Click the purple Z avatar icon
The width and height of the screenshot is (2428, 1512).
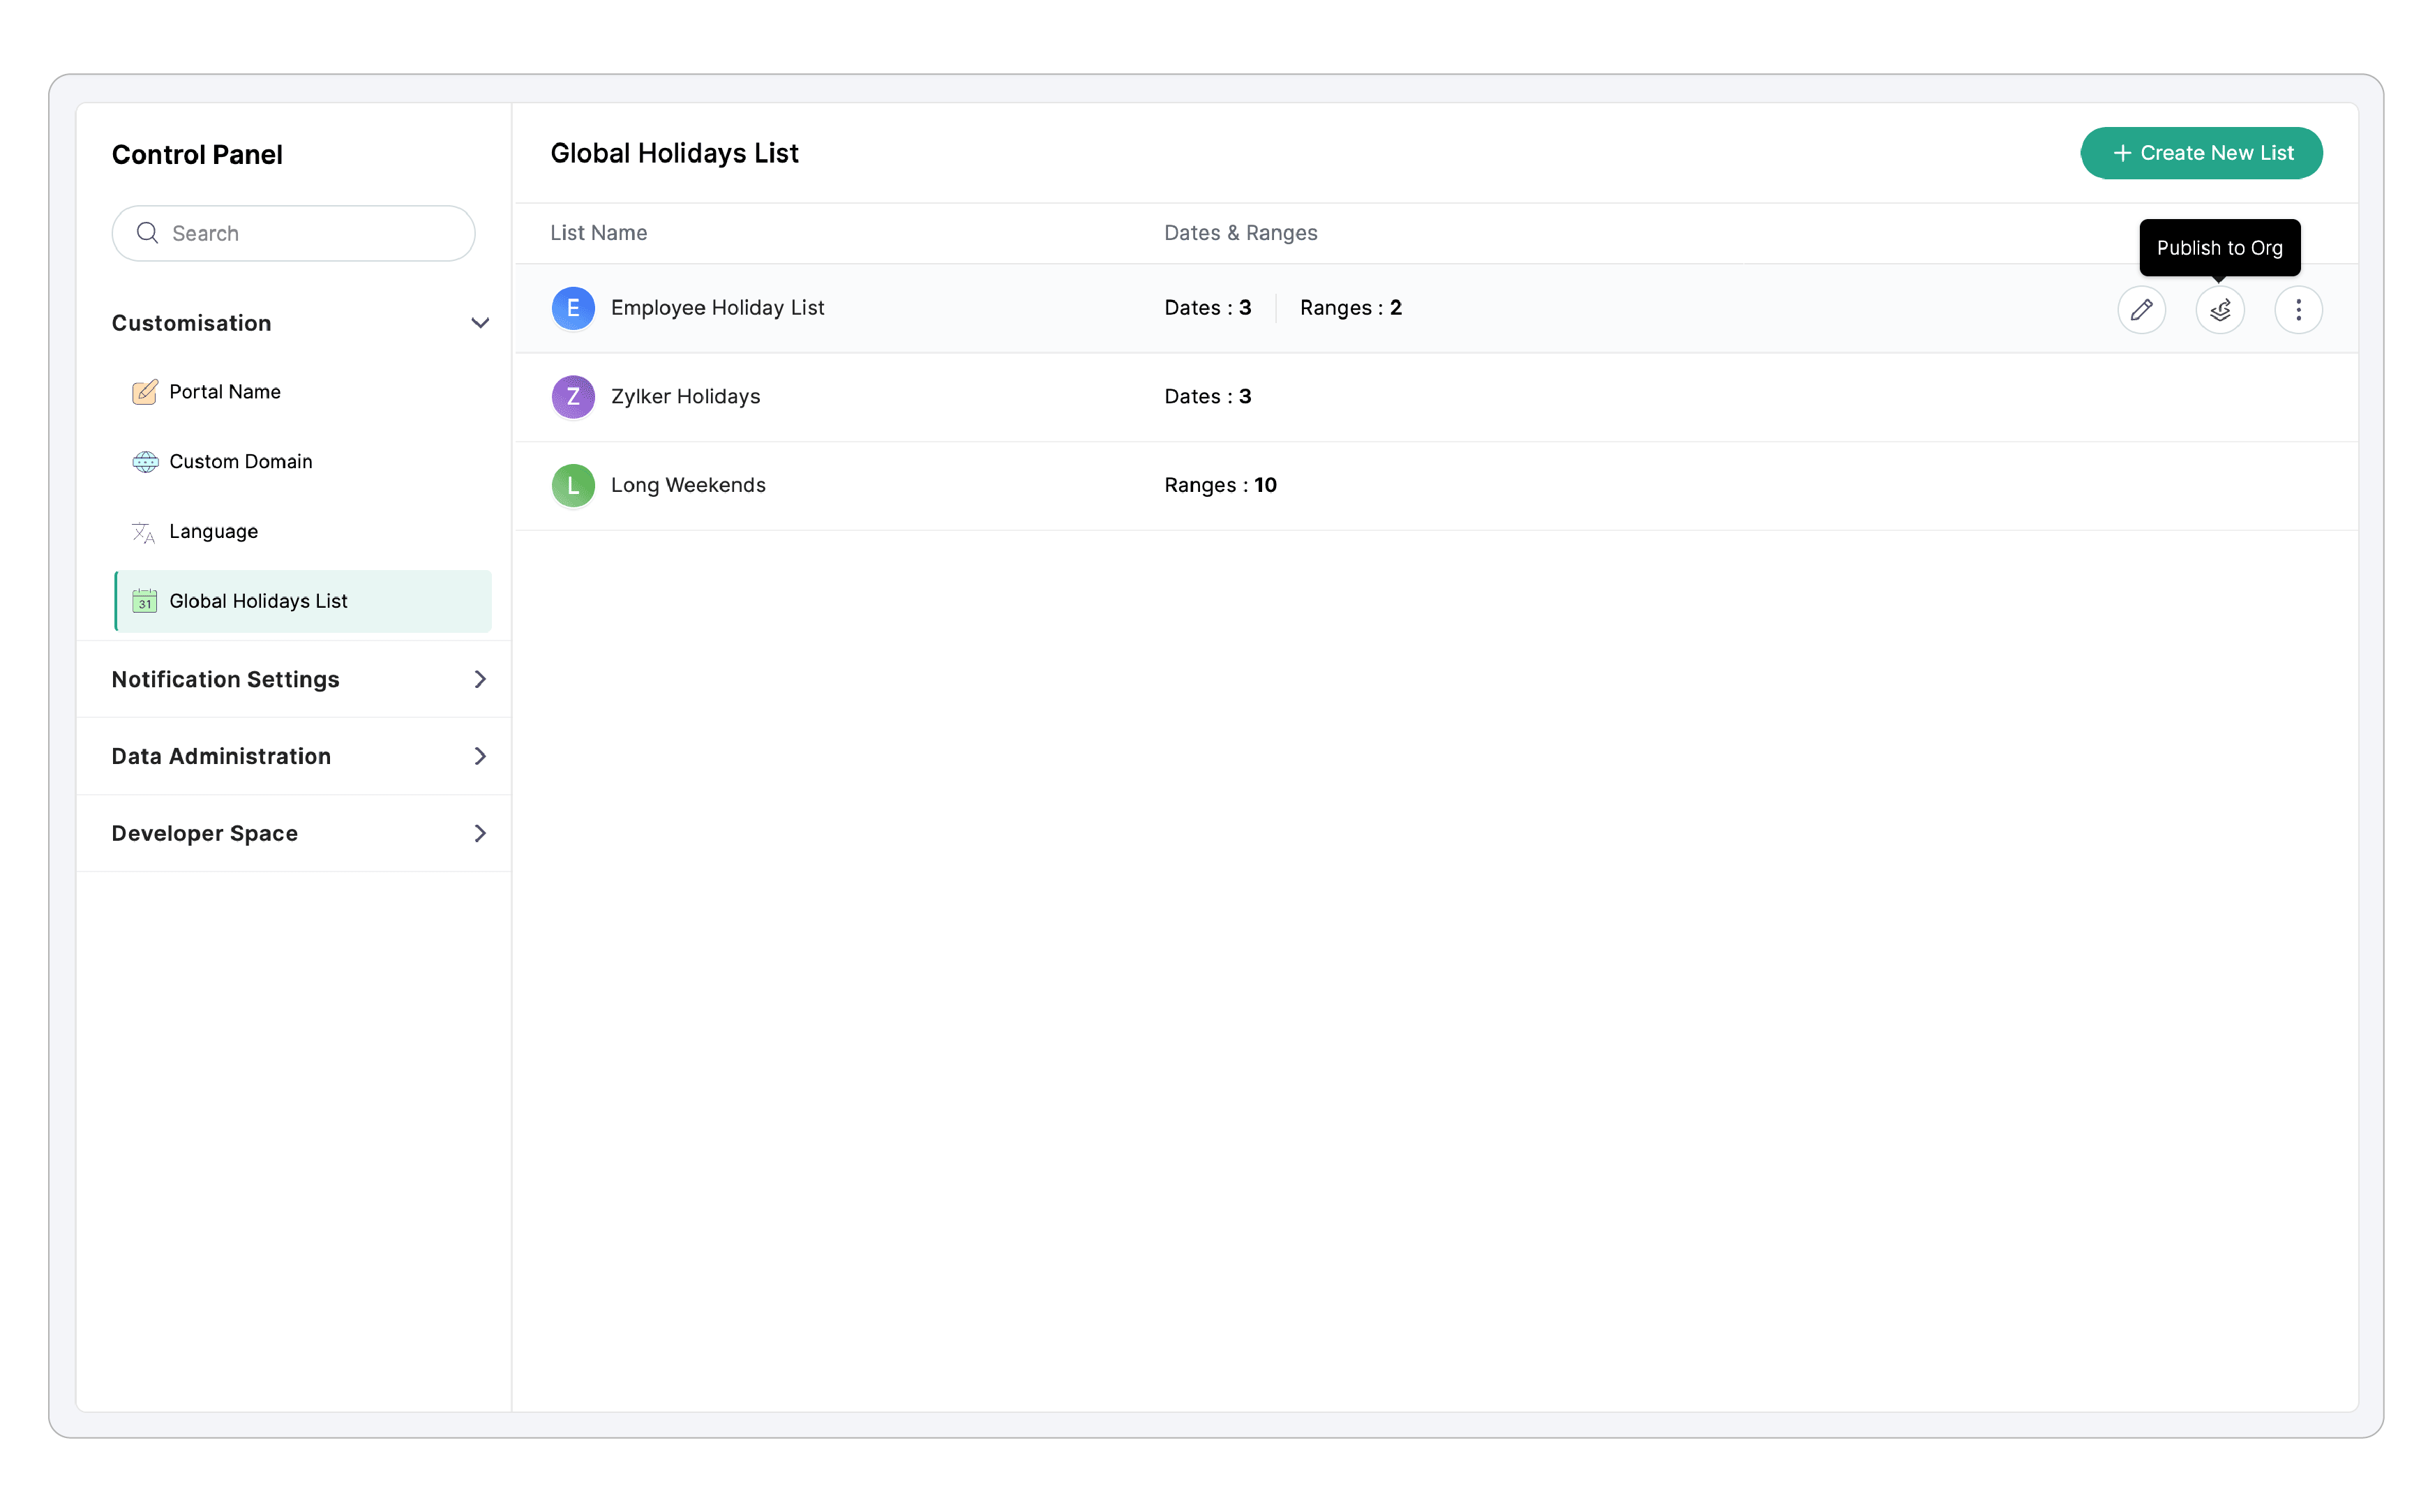573,397
